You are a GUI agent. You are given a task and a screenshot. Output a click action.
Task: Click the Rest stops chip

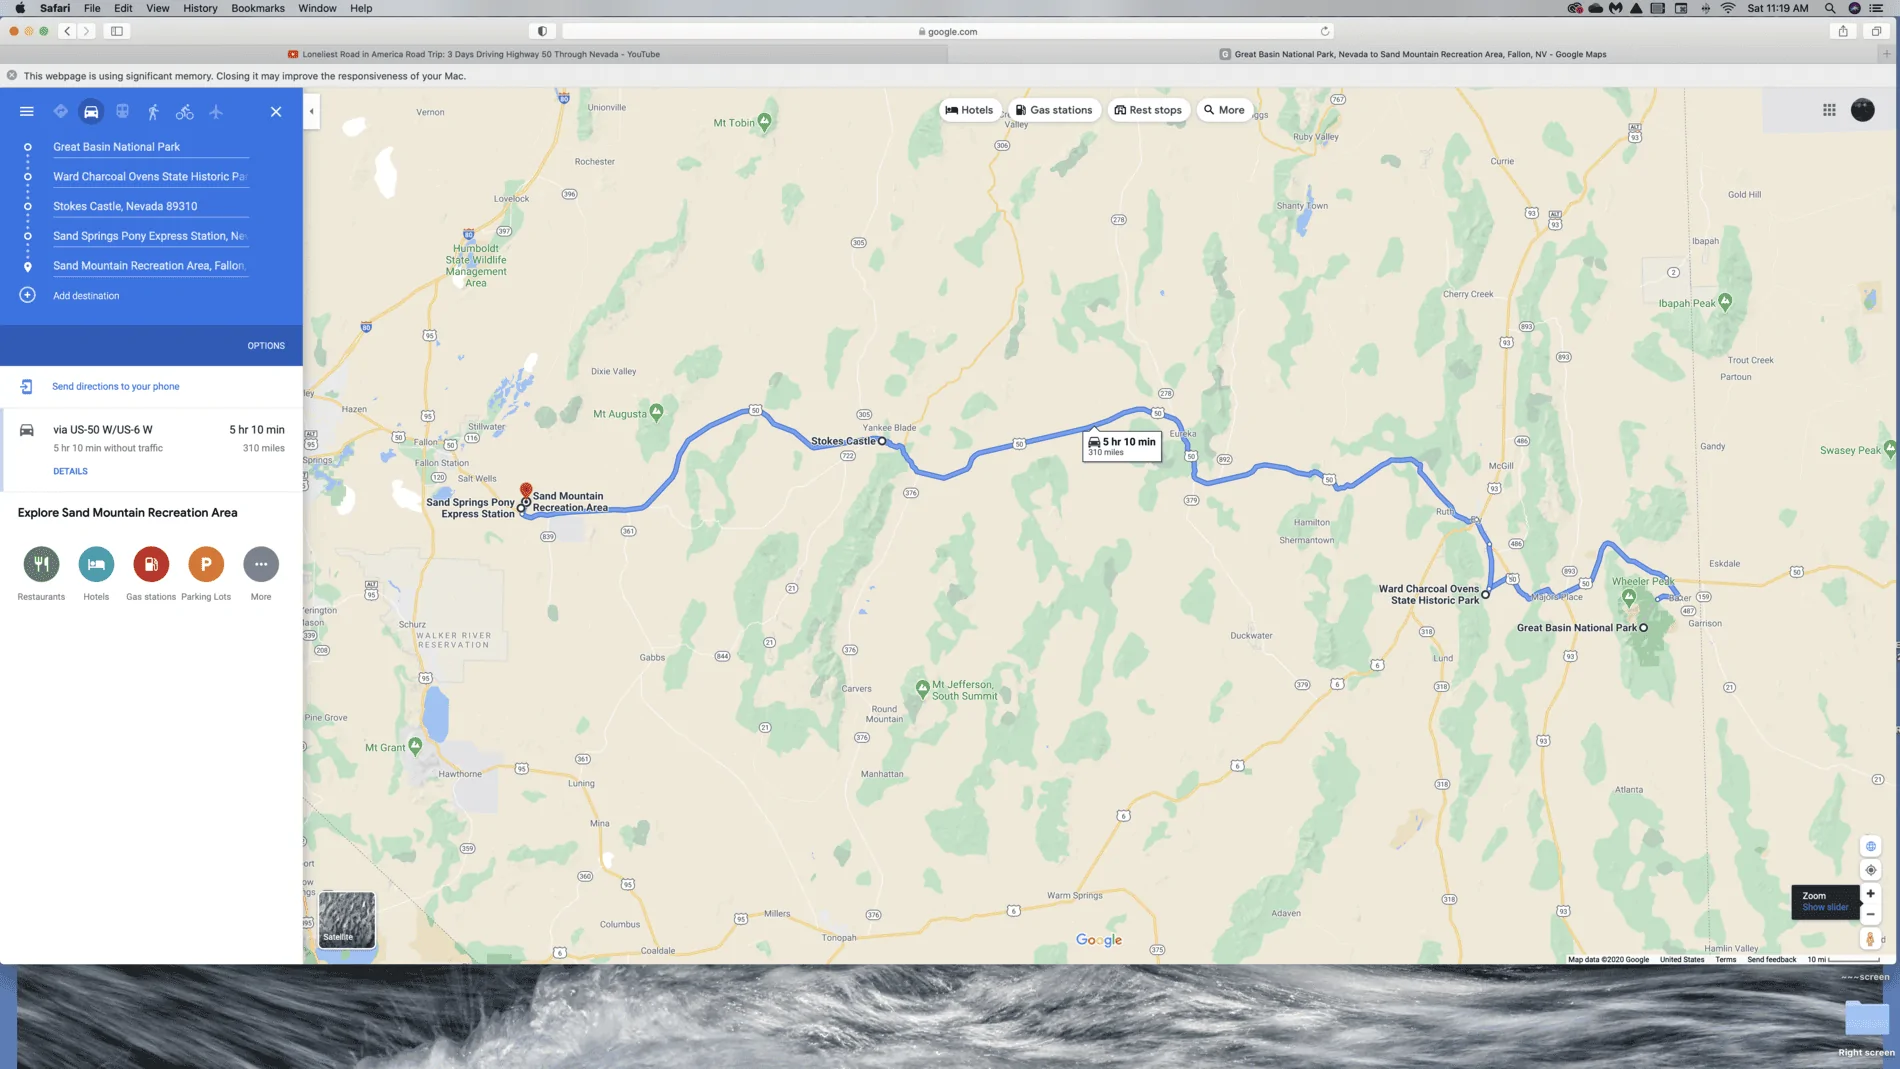1148,110
